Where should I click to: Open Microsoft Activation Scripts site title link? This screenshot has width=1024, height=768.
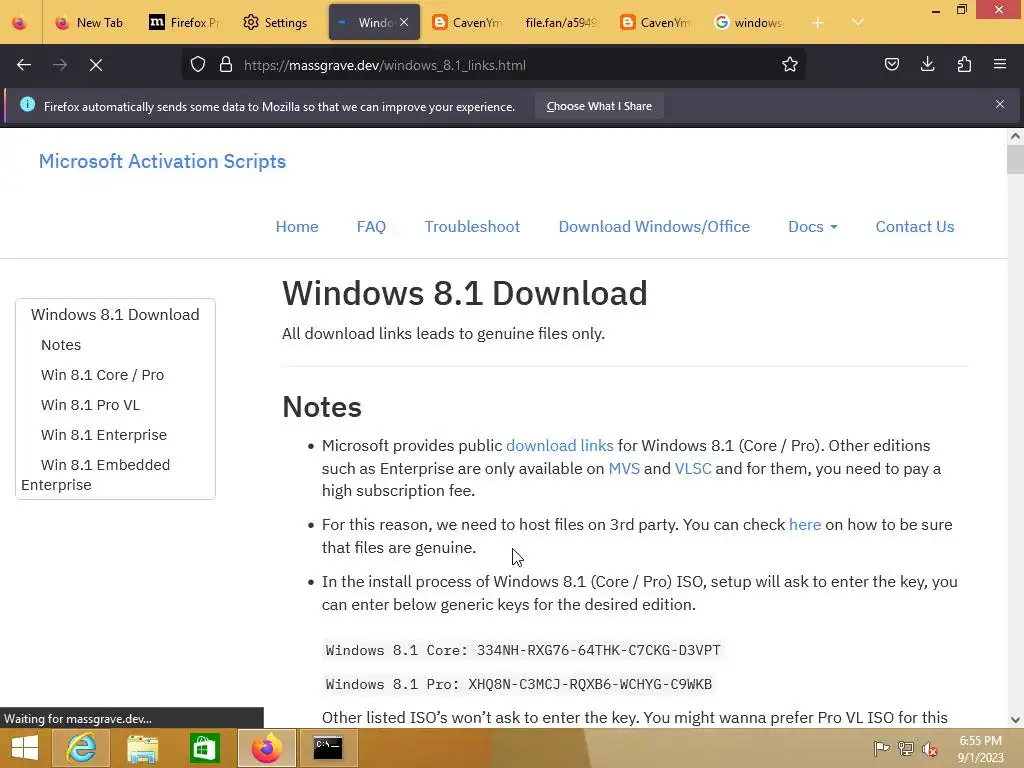point(162,161)
